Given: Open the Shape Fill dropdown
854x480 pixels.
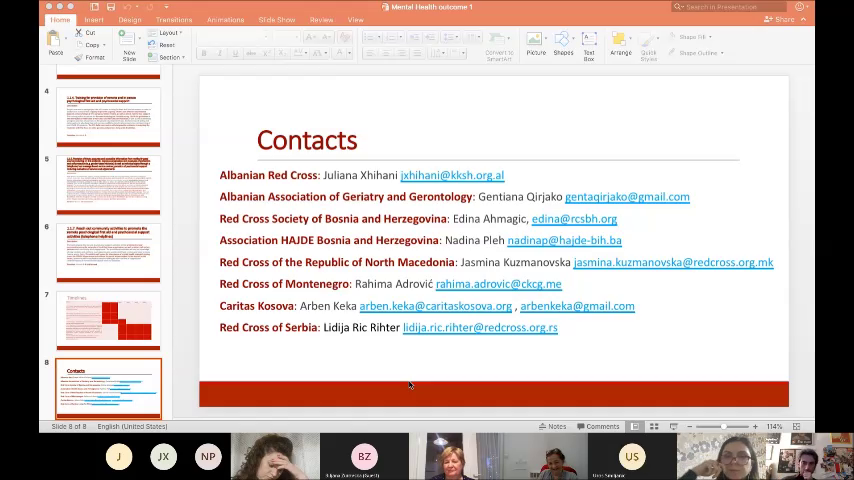Looking at the screenshot, I should point(690,37).
